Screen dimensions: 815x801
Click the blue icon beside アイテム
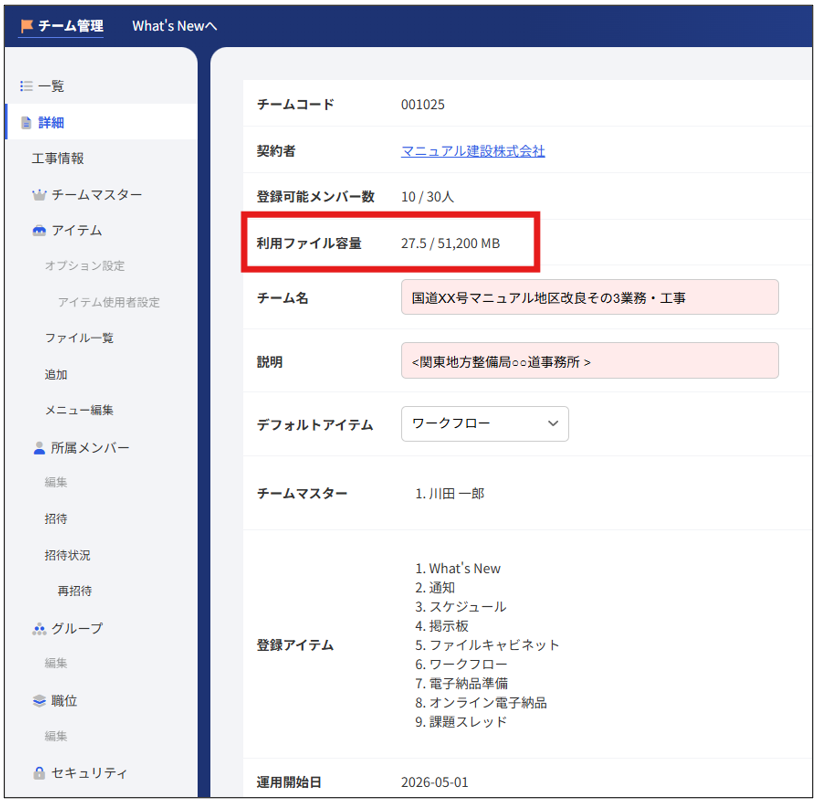click(39, 230)
